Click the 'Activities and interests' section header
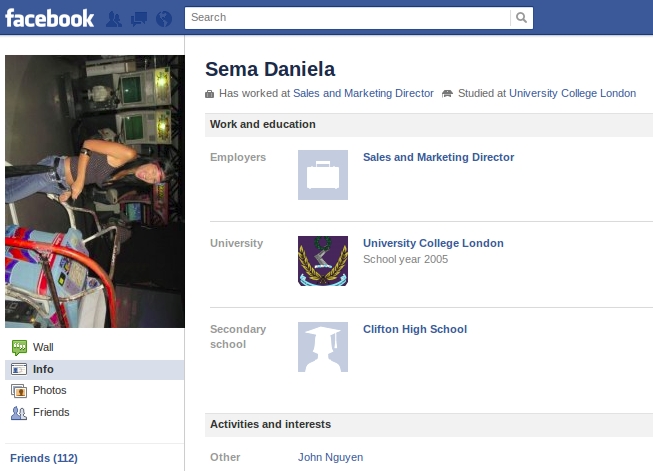Screen dimensions: 653x471 coord(429,424)
